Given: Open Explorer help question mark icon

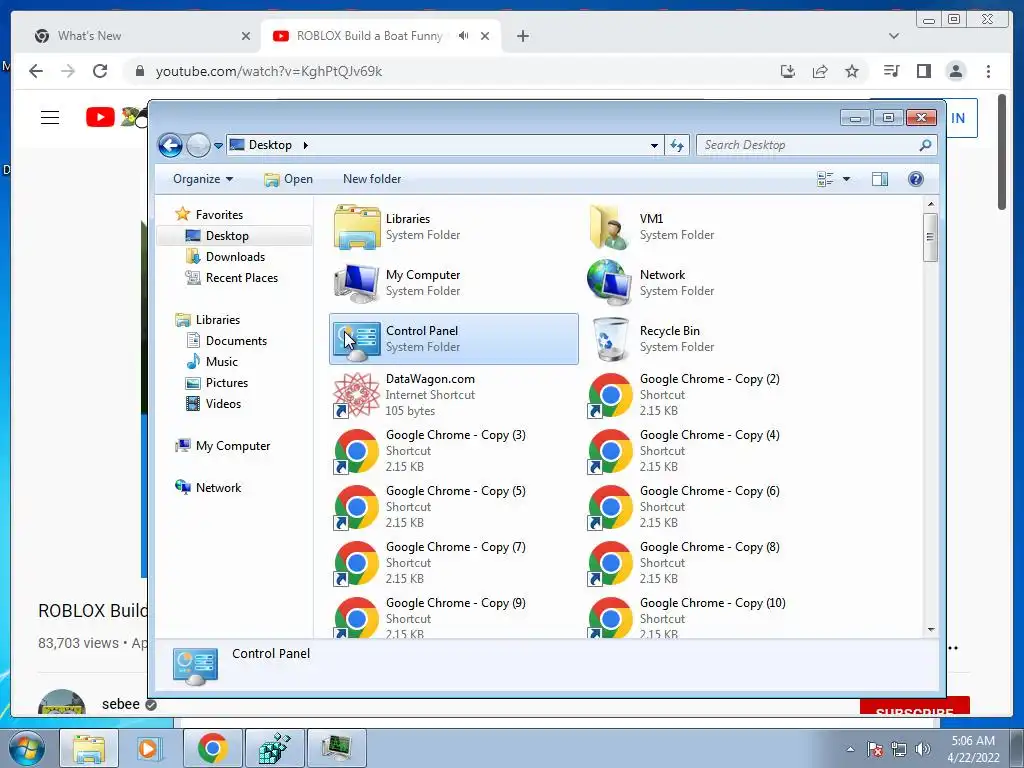Looking at the screenshot, I should point(916,179).
